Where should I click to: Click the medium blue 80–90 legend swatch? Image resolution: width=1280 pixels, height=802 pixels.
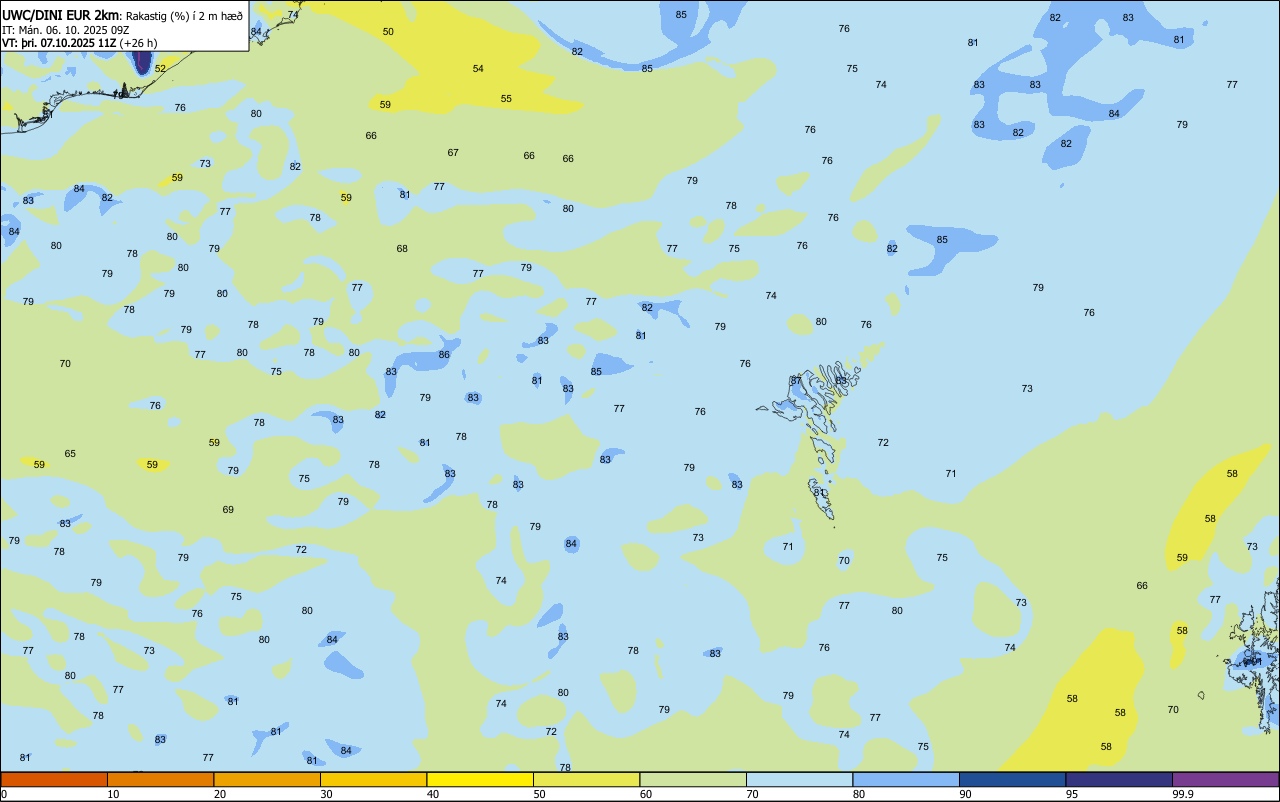906,779
